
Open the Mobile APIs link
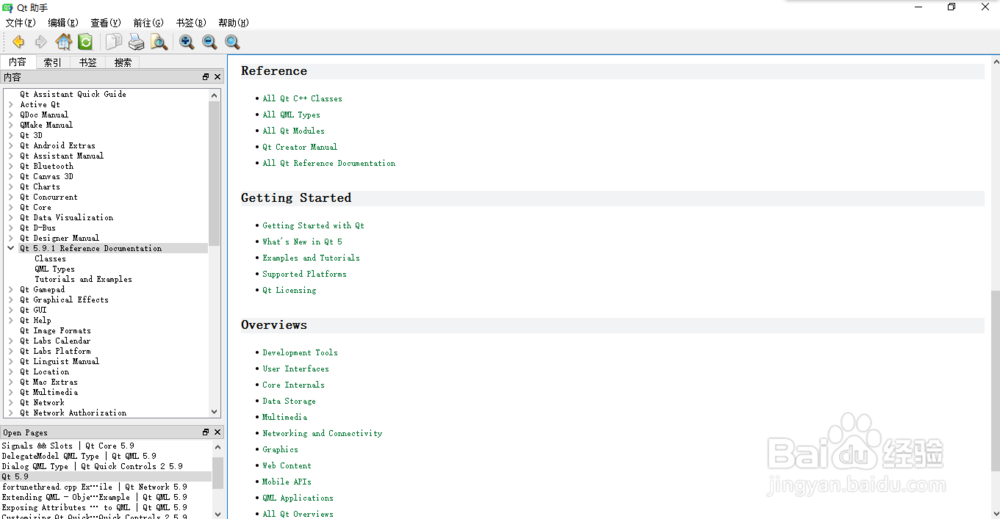(x=286, y=482)
